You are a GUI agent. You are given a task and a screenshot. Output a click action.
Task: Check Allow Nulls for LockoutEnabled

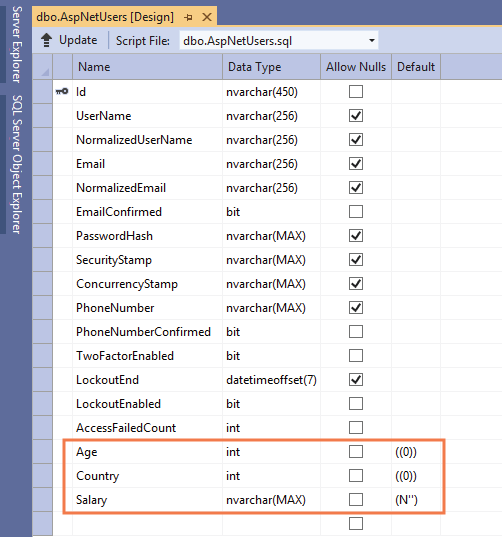(x=356, y=403)
